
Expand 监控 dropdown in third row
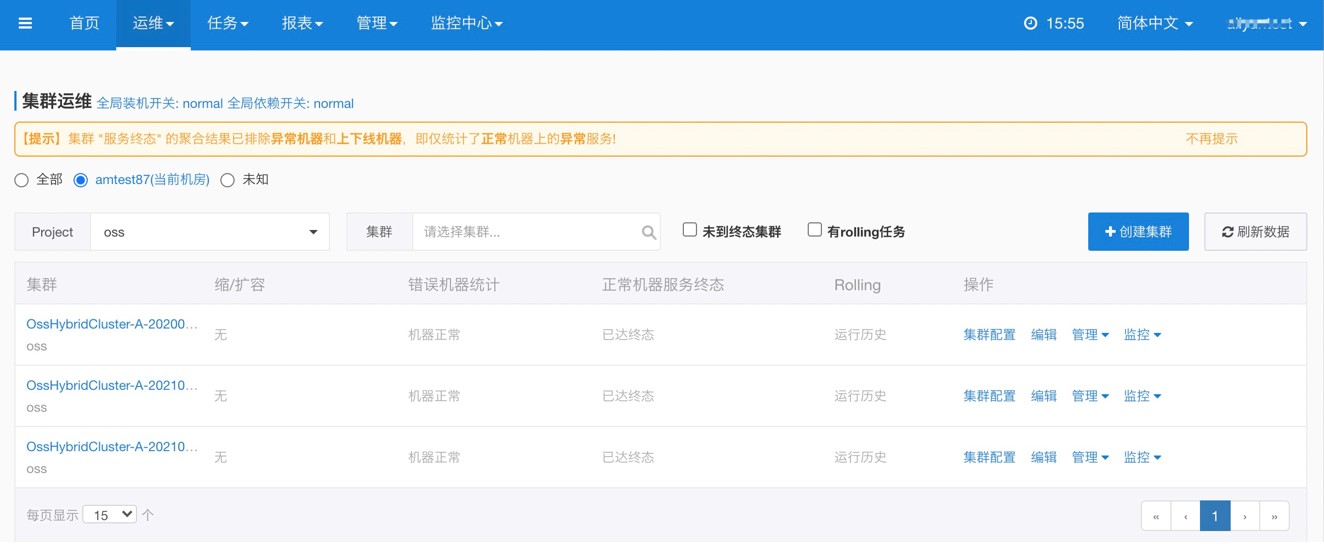click(x=1142, y=457)
